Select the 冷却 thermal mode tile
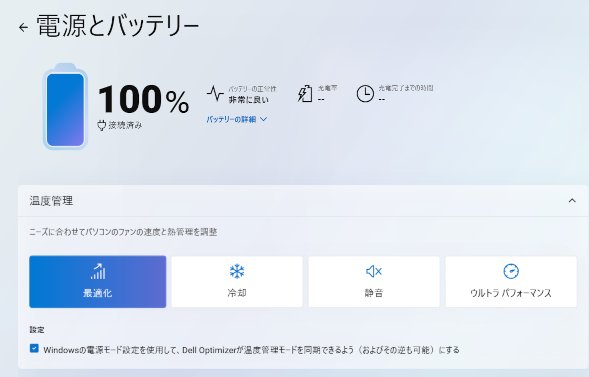 tap(237, 282)
